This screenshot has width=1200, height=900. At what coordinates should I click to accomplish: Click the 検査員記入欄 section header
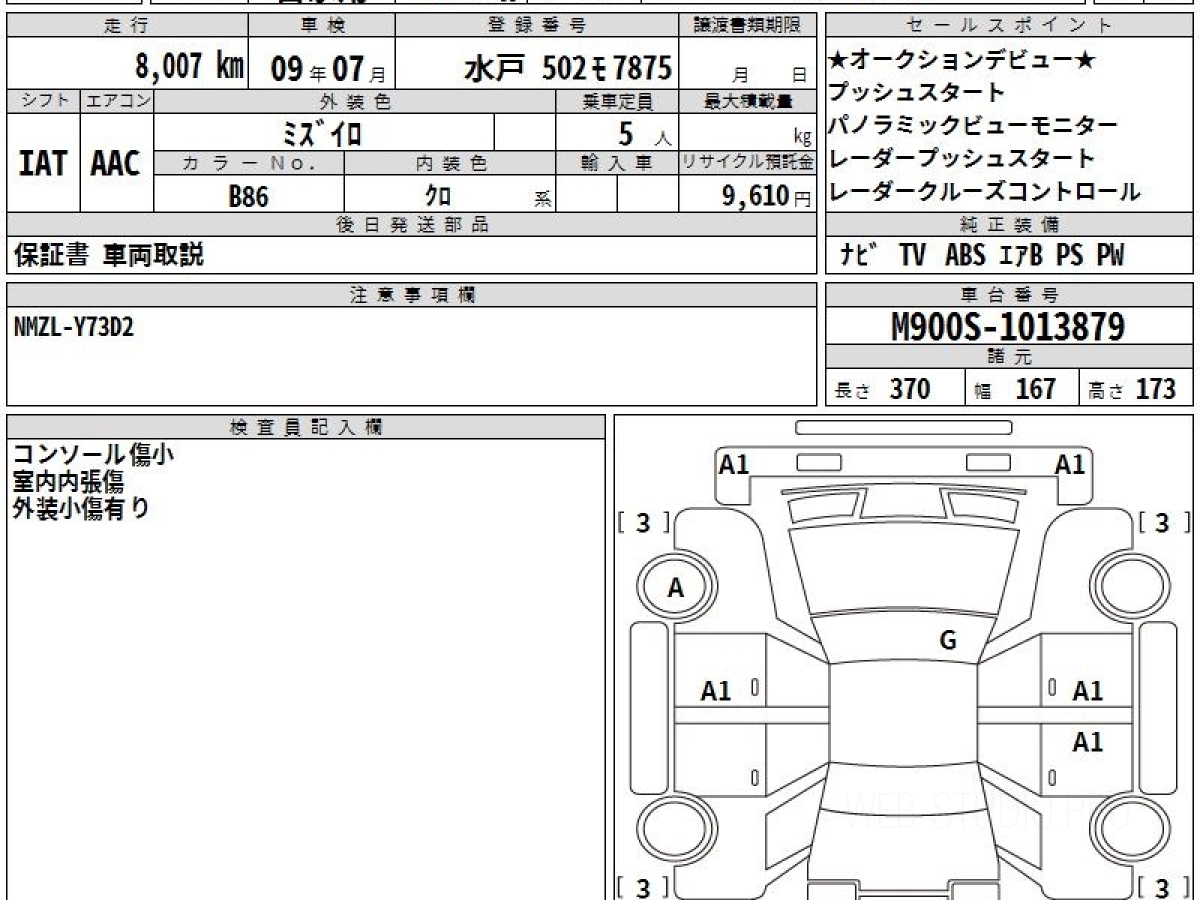point(305,427)
